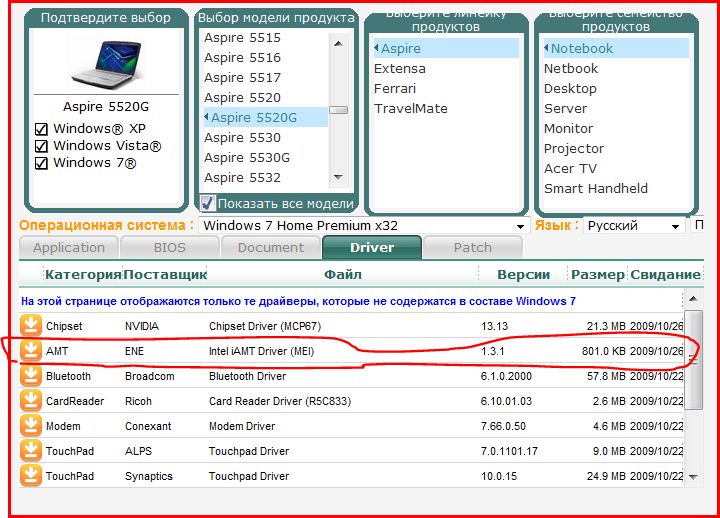Select the Server product family
This screenshot has height=518, width=720.
click(x=565, y=108)
